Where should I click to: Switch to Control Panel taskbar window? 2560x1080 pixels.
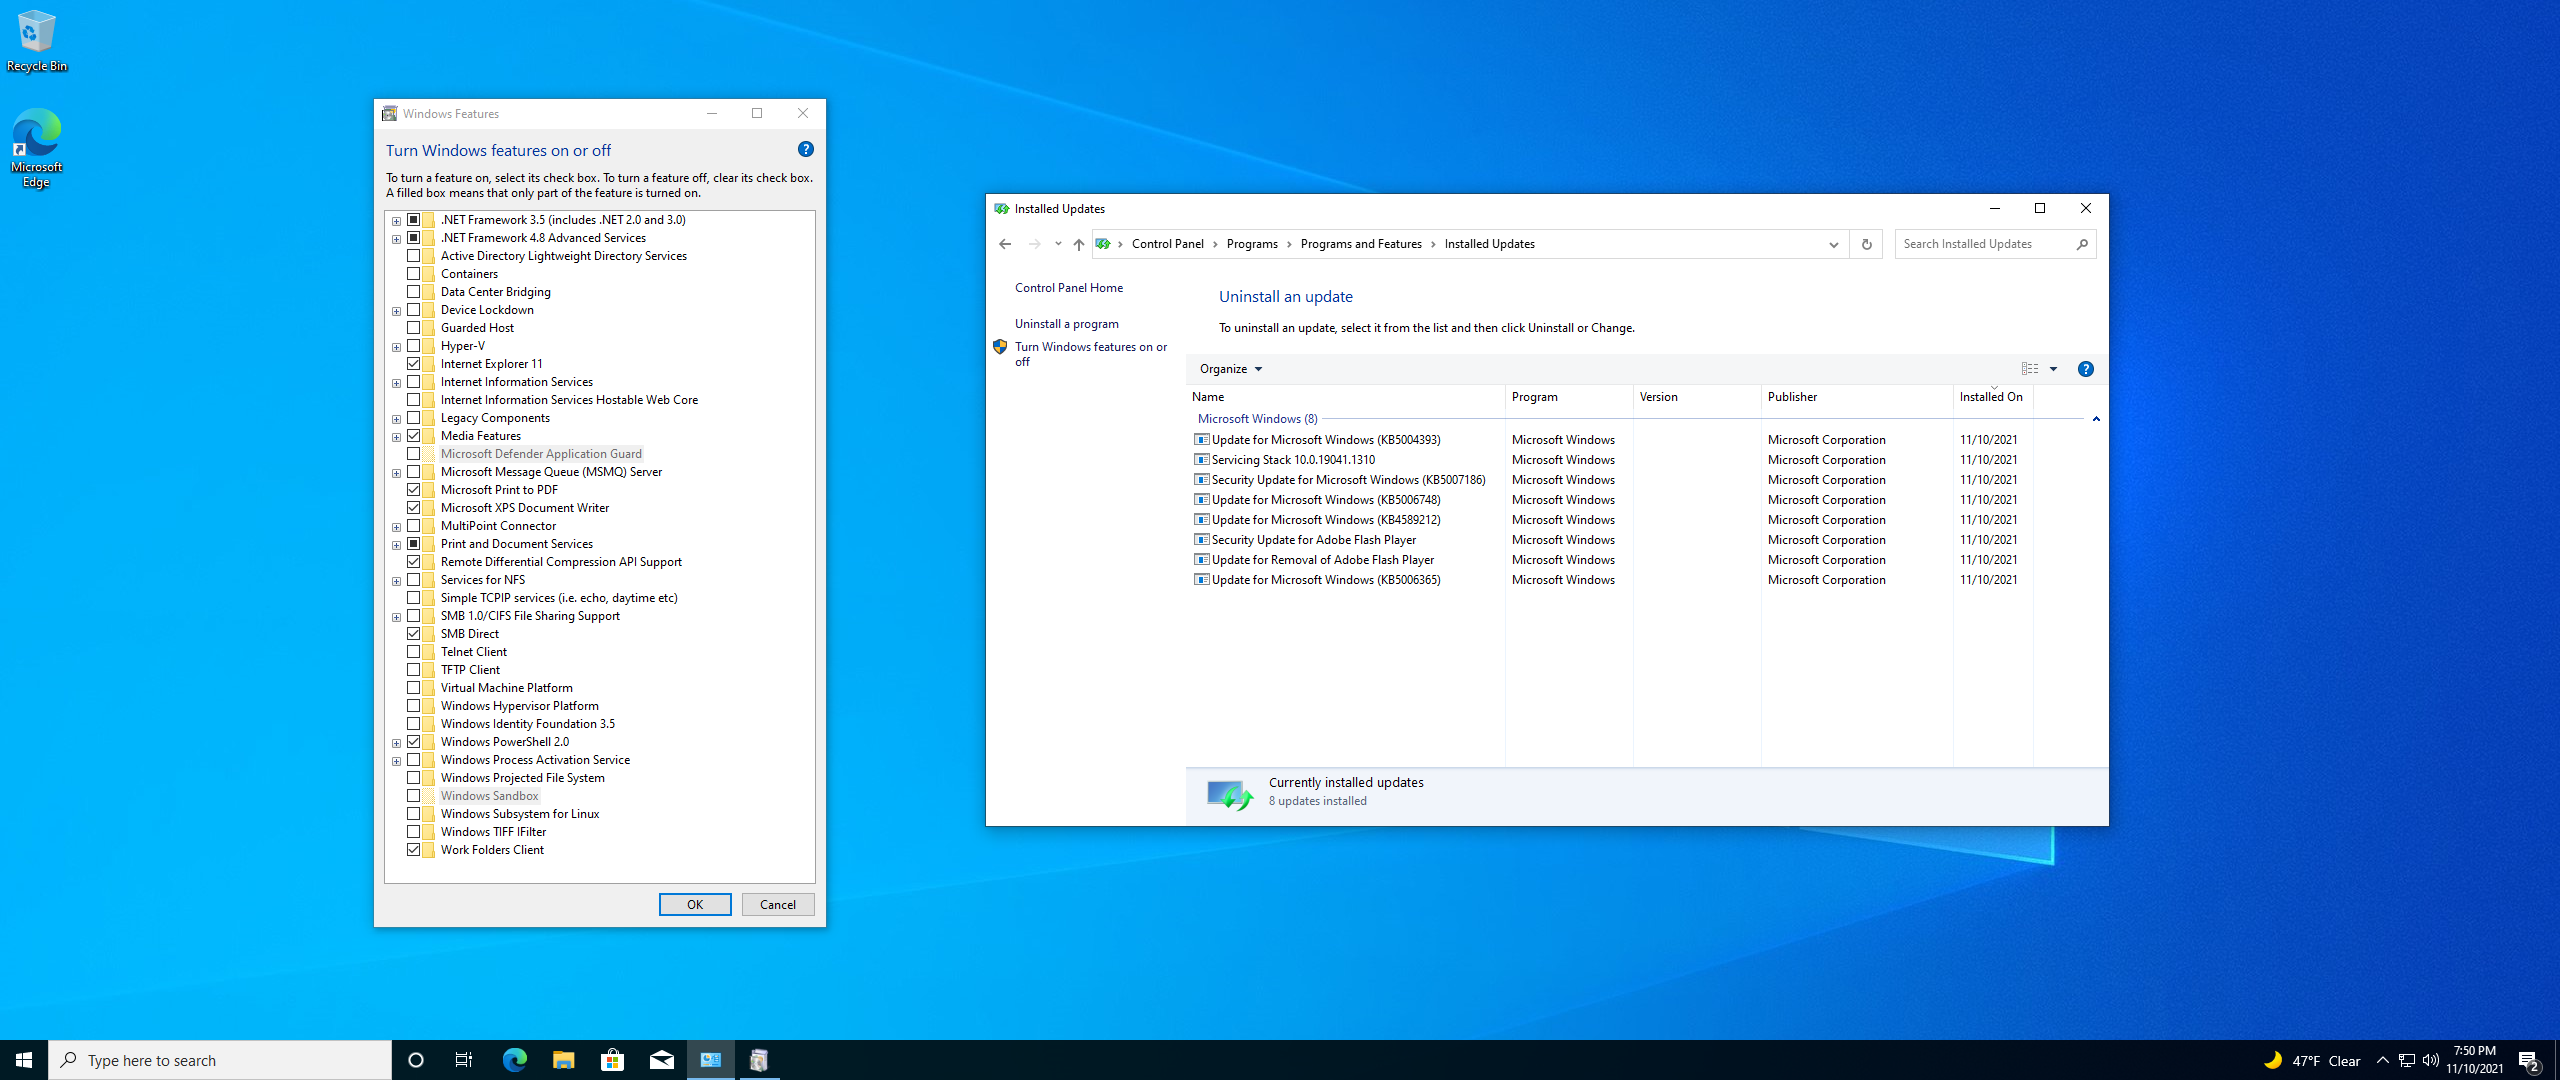pyautogui.click(x=711, y=1060)
